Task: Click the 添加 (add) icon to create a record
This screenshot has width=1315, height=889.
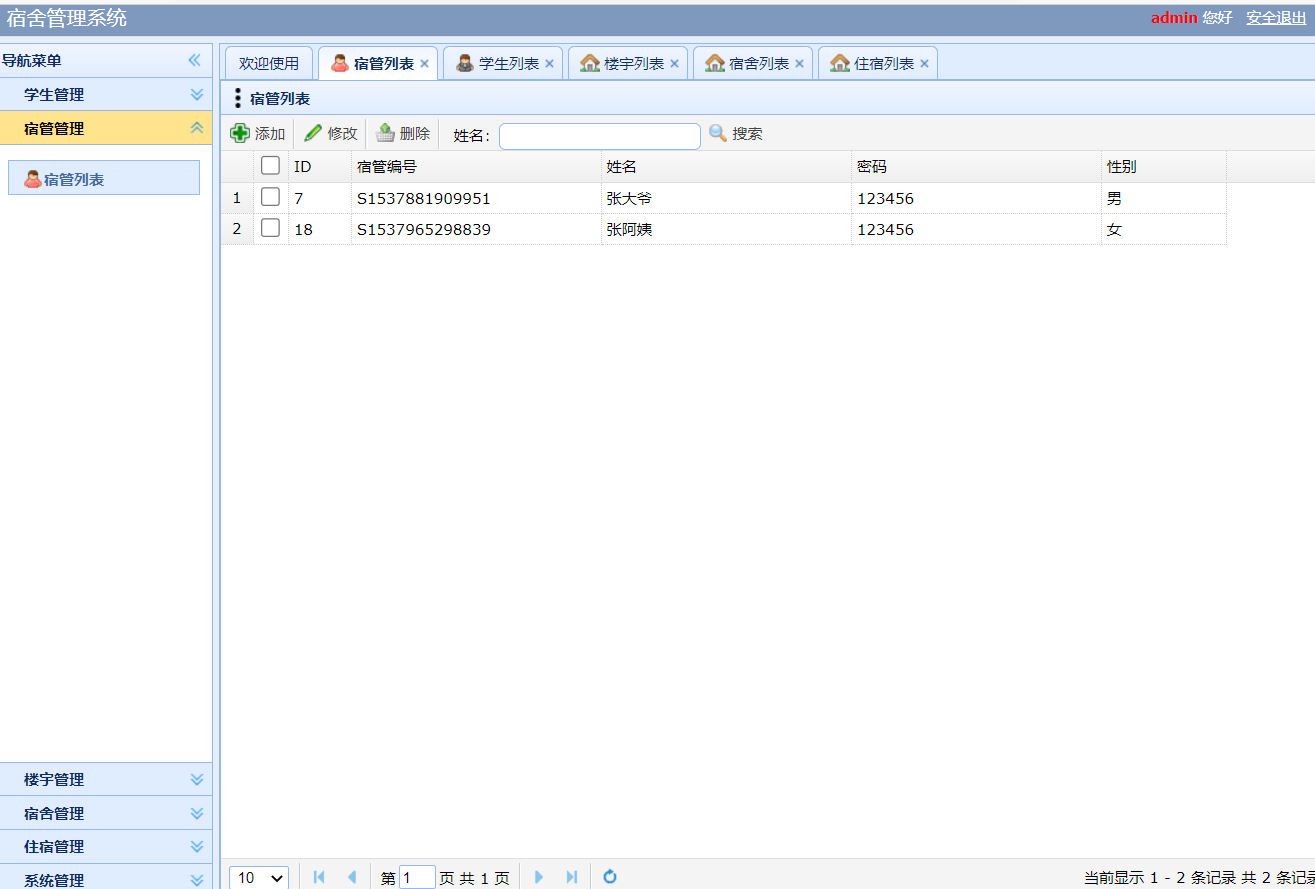Action: coord(242,132)
